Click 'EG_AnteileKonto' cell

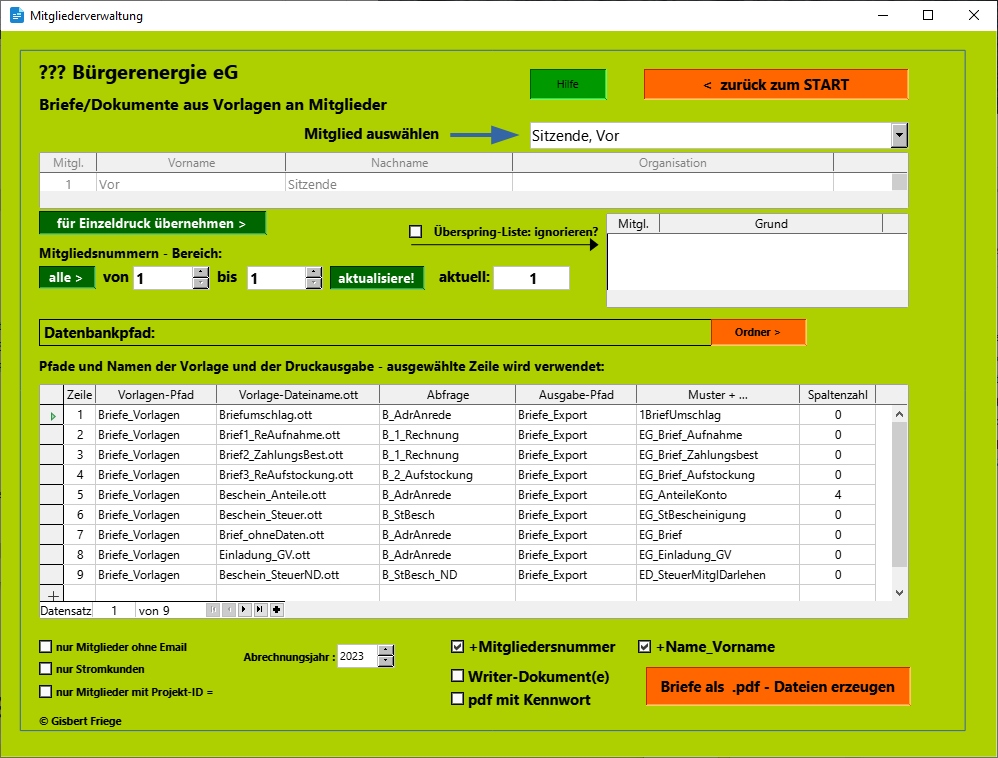click(x=718, y=495)
